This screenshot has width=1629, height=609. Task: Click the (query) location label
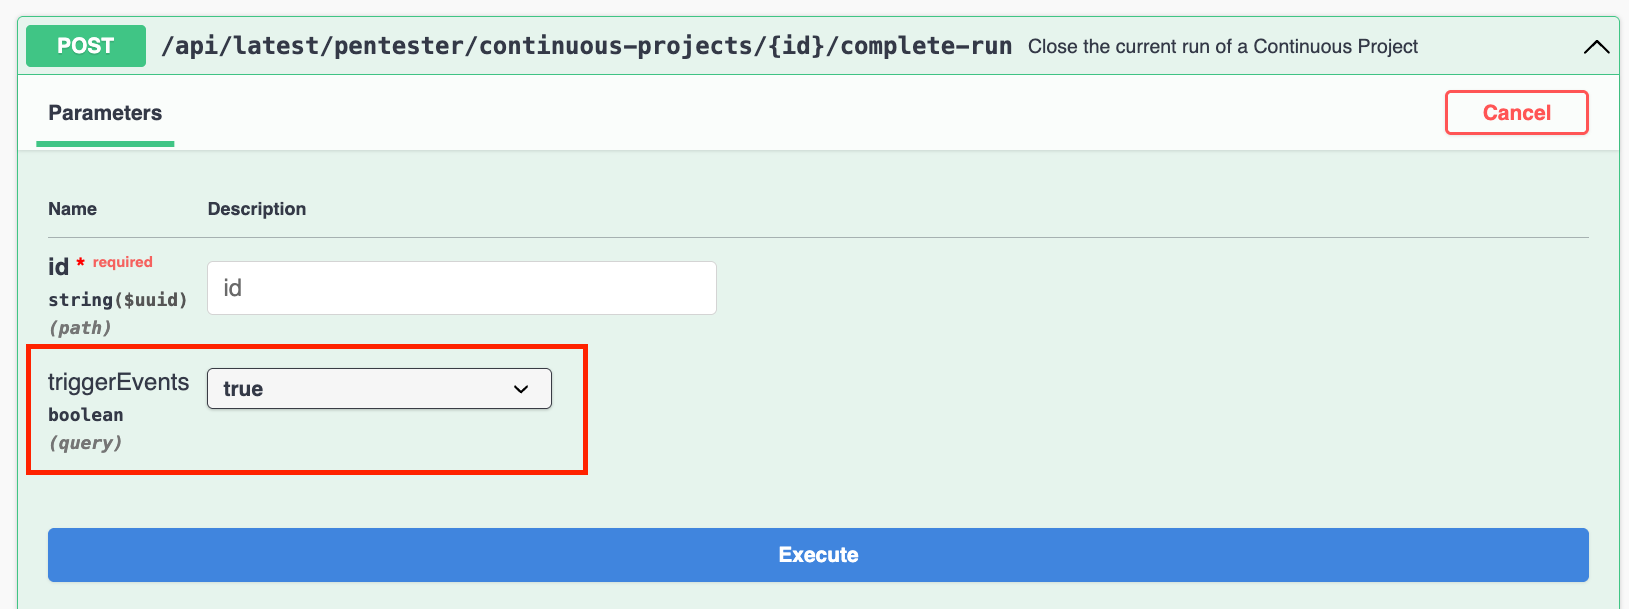tap(85, 443)
